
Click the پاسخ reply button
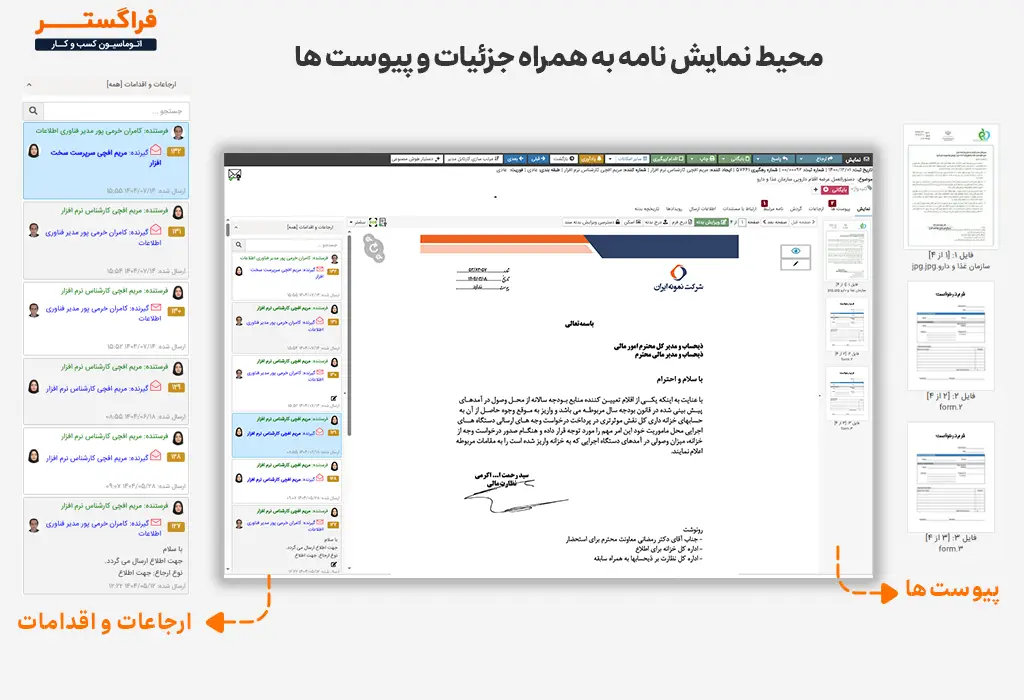(x=776, y=159)
